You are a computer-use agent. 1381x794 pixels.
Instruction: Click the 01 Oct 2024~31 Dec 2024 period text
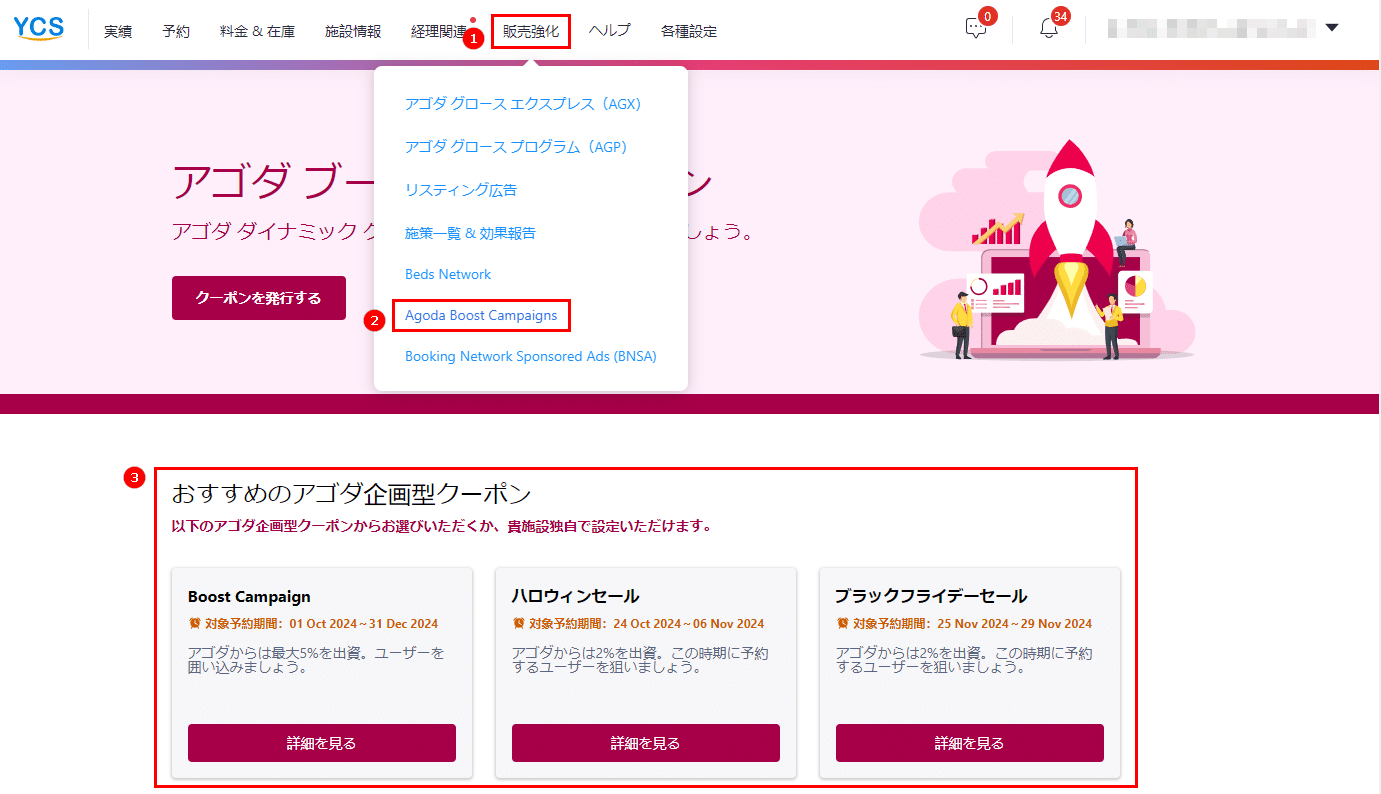tap(364, 624)
